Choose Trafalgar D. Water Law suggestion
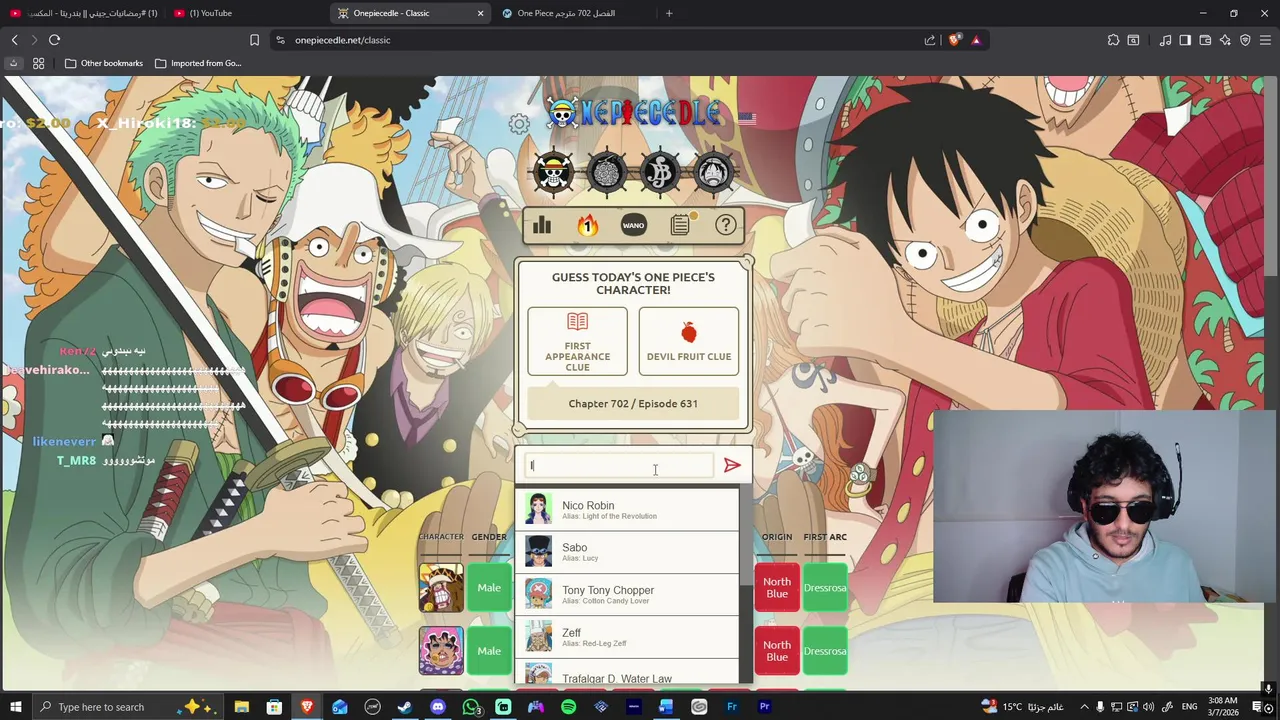This screenshot has height=720, width=1280. [627, 673]
